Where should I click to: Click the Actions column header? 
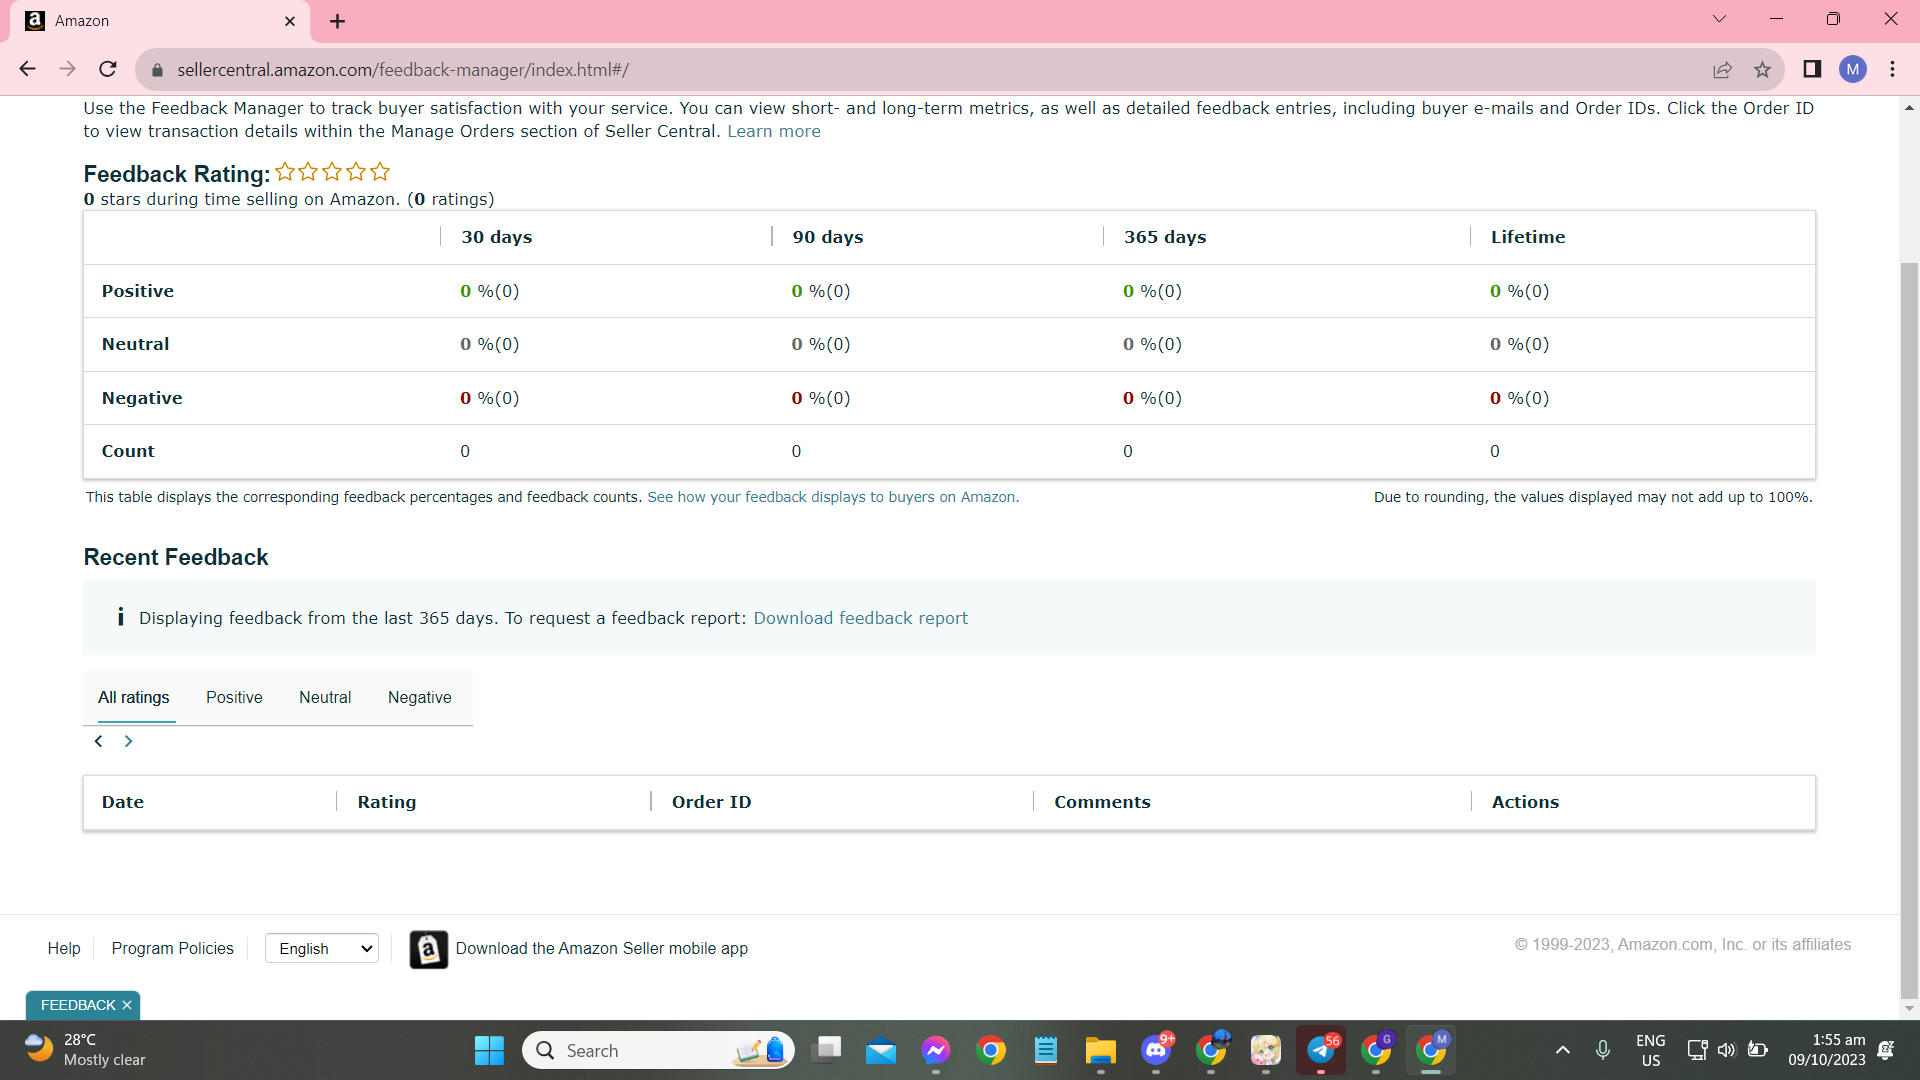pos(1525,802)
